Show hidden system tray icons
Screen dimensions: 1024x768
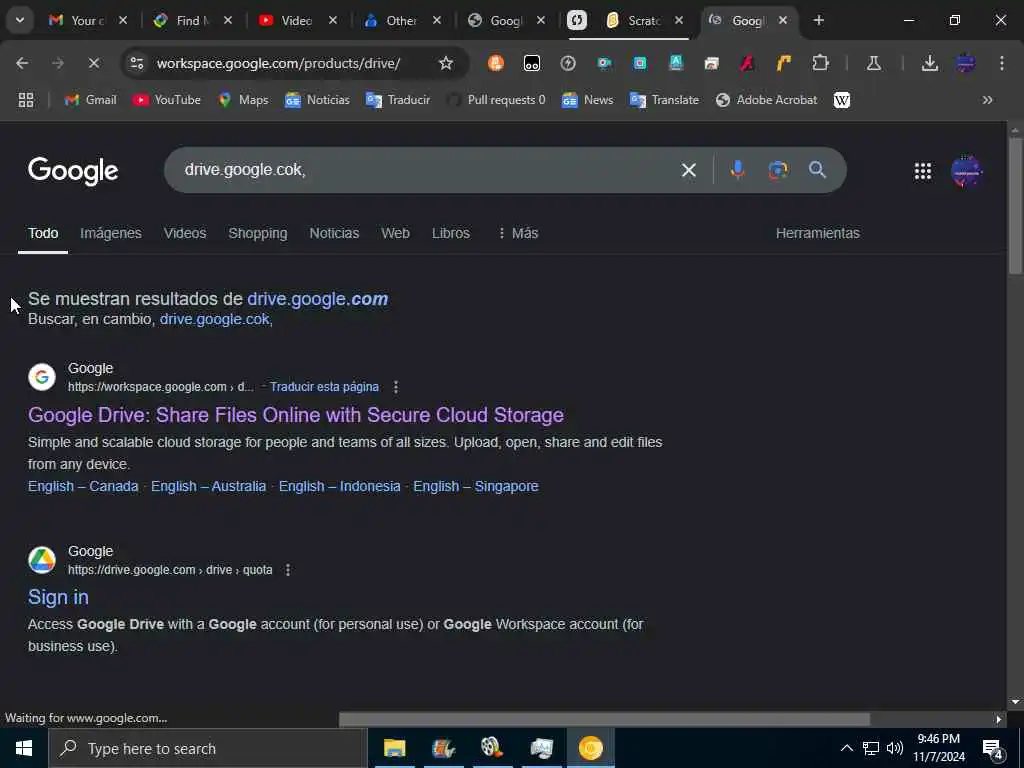click(846, 748)
